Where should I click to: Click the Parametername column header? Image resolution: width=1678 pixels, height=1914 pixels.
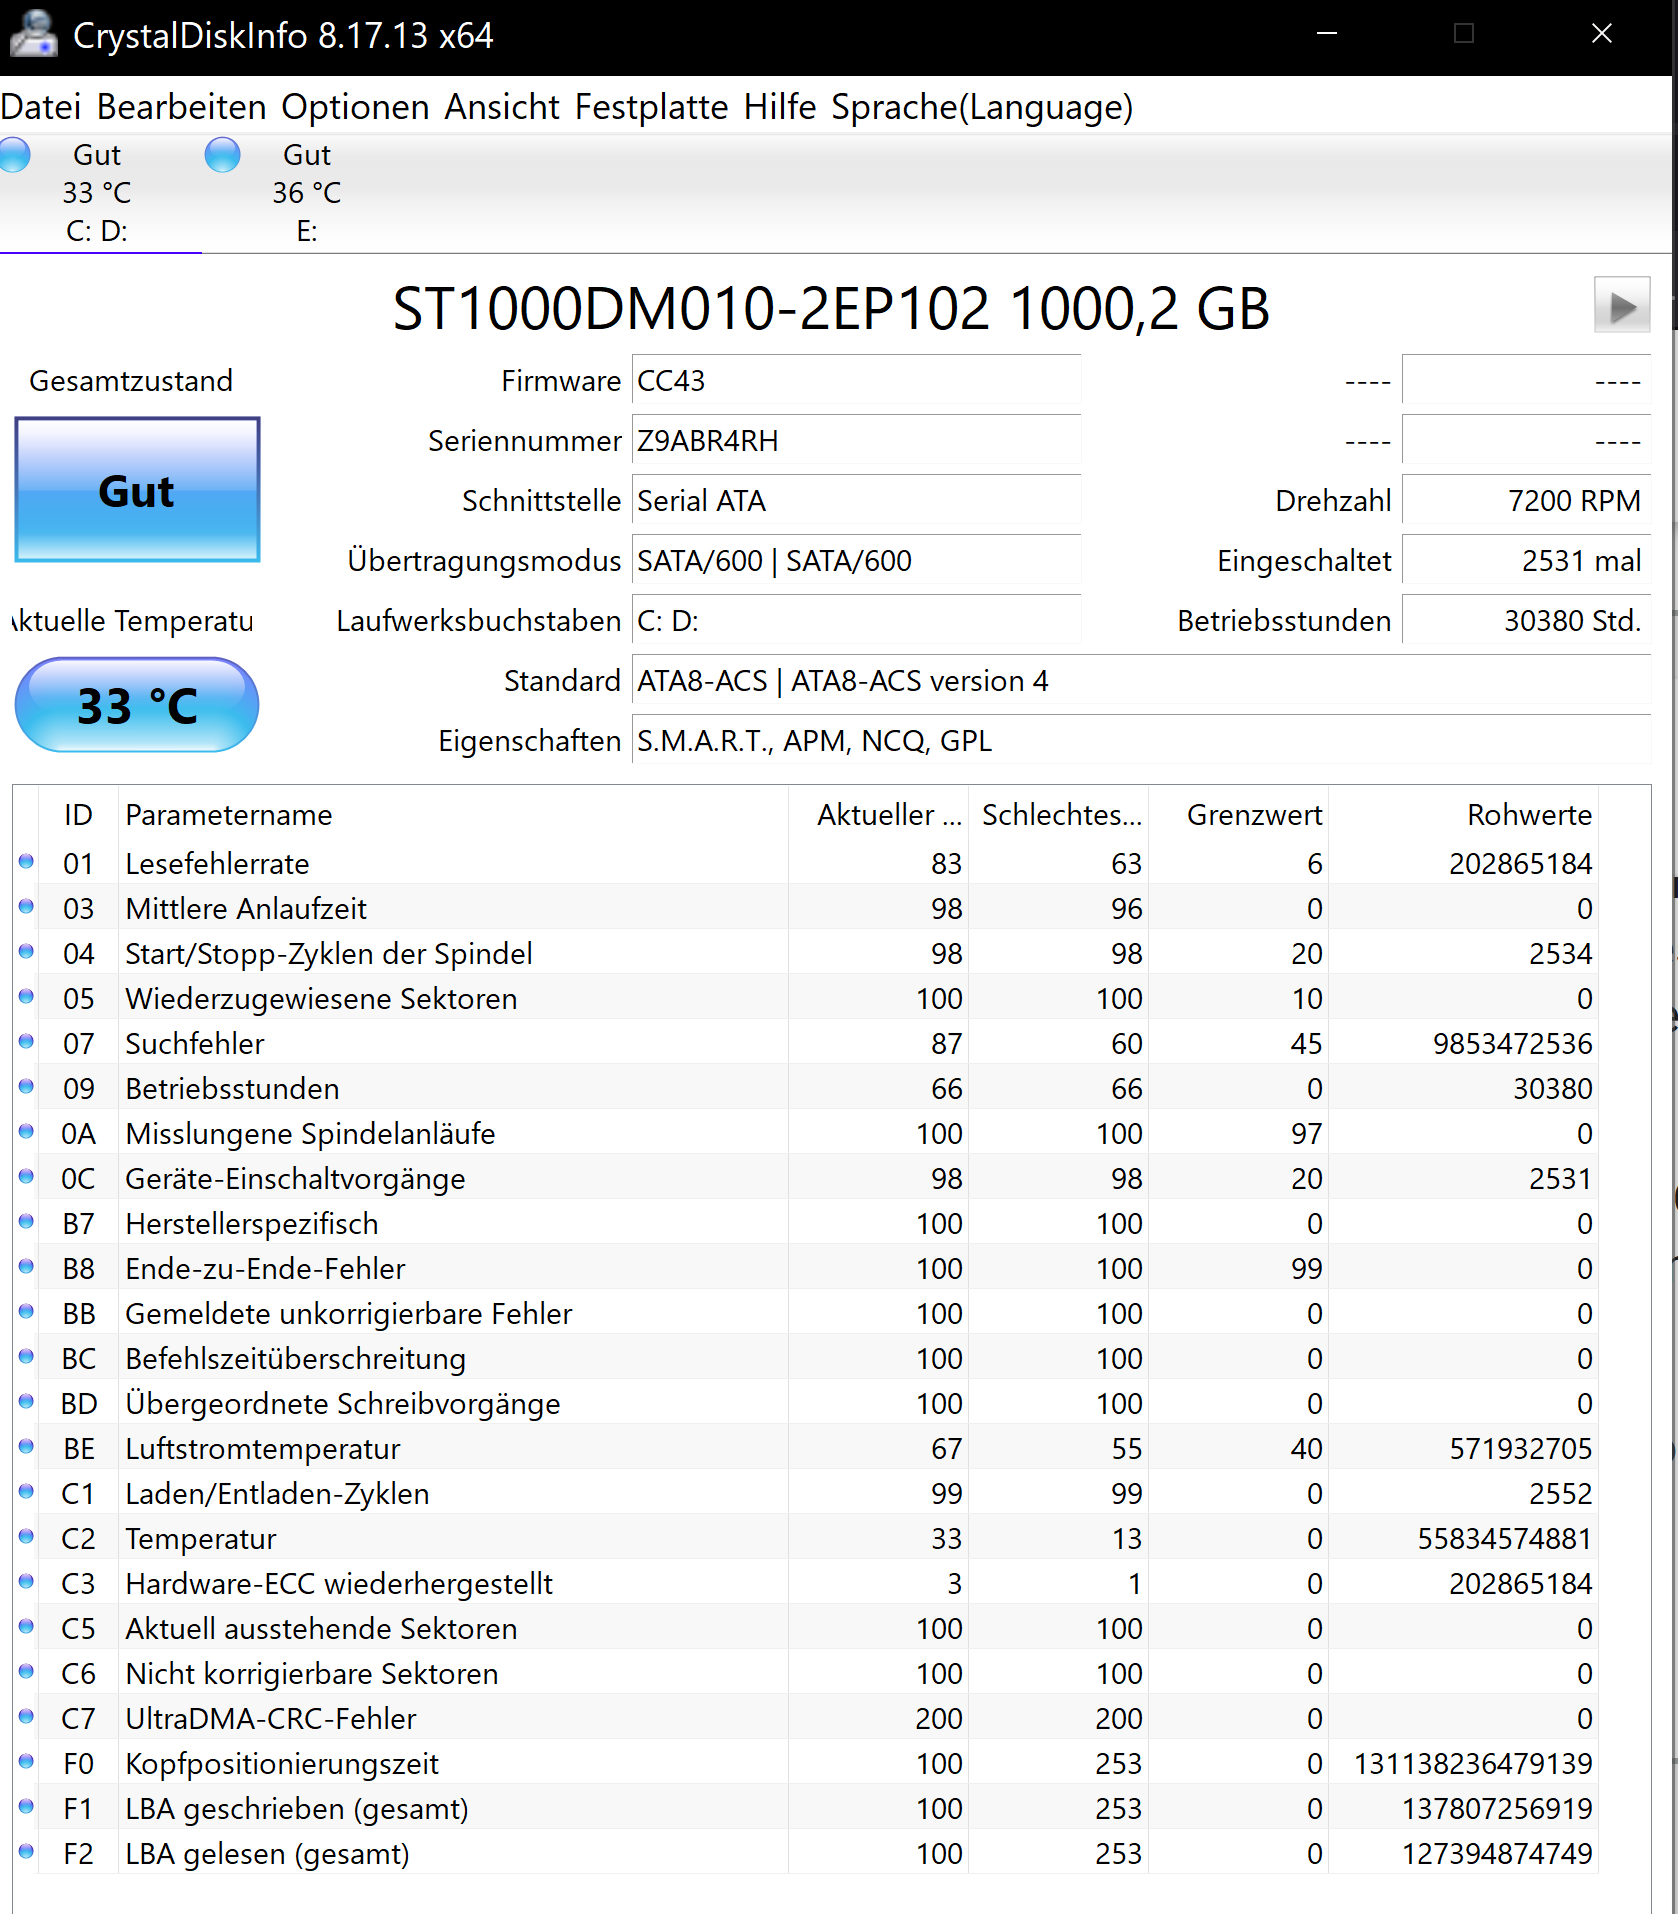click(453, 815)
